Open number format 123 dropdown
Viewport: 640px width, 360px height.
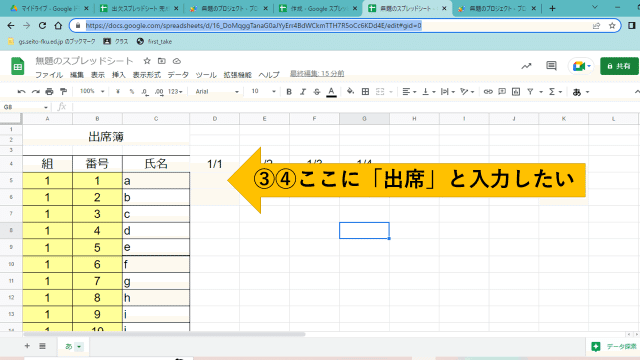click(176, 92)
